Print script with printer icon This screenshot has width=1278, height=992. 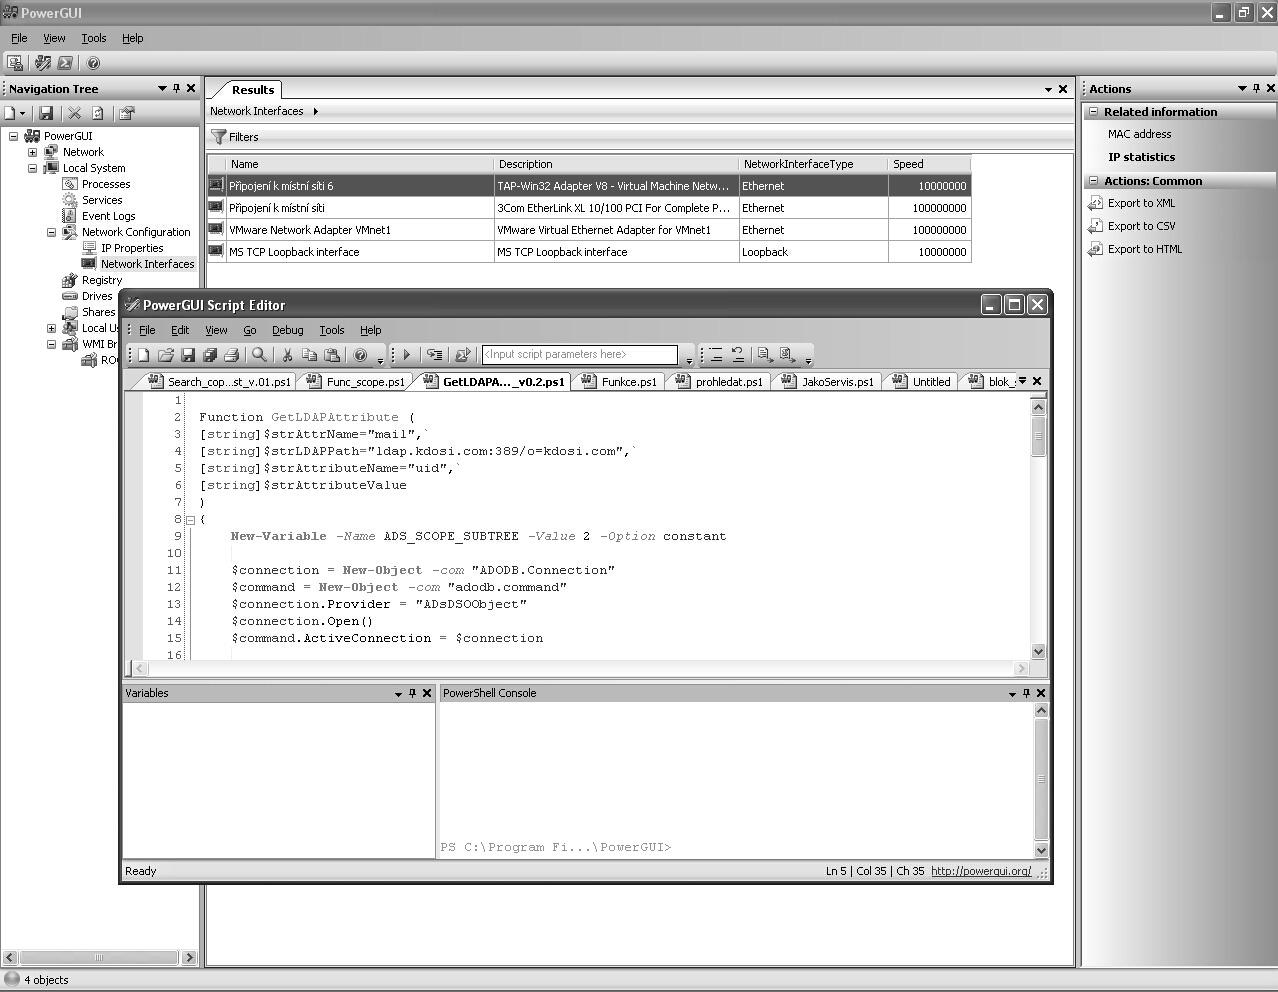pos(232,354)
